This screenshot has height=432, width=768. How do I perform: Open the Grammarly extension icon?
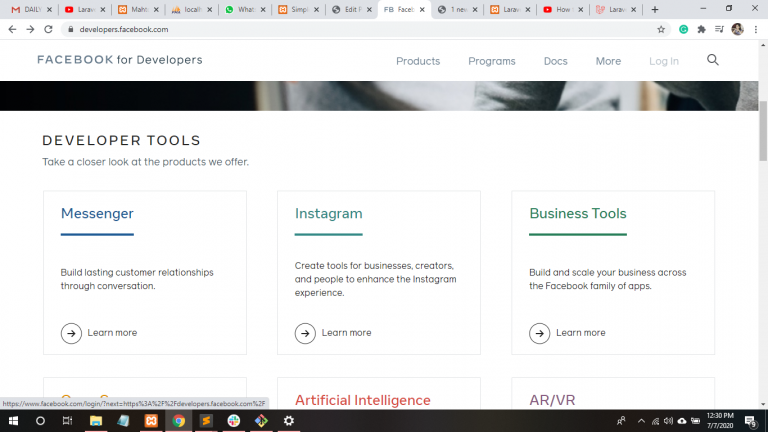683,29
